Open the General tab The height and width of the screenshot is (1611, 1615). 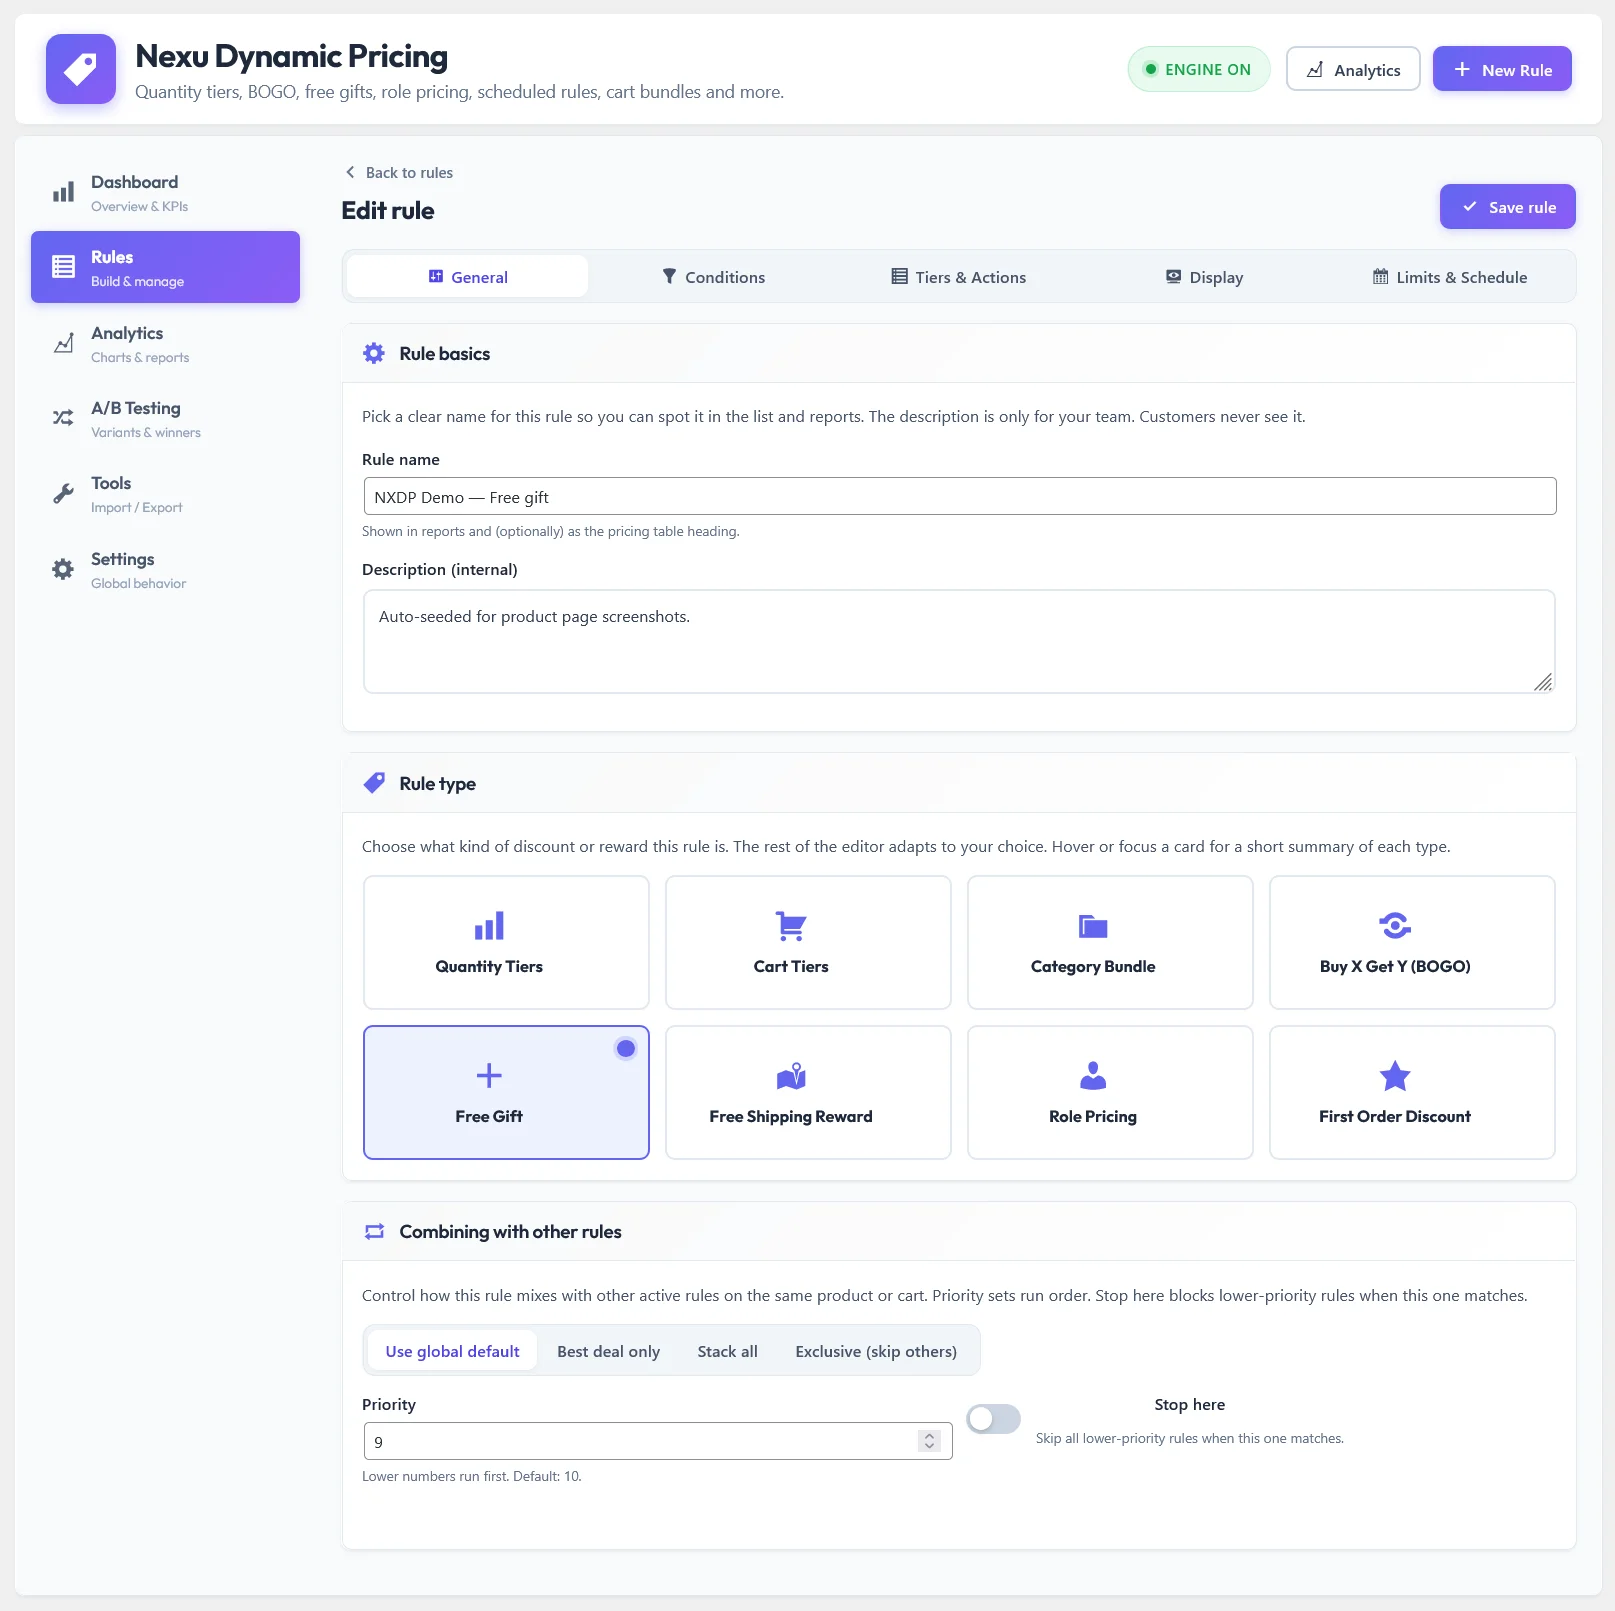click(x=468, y=276)
